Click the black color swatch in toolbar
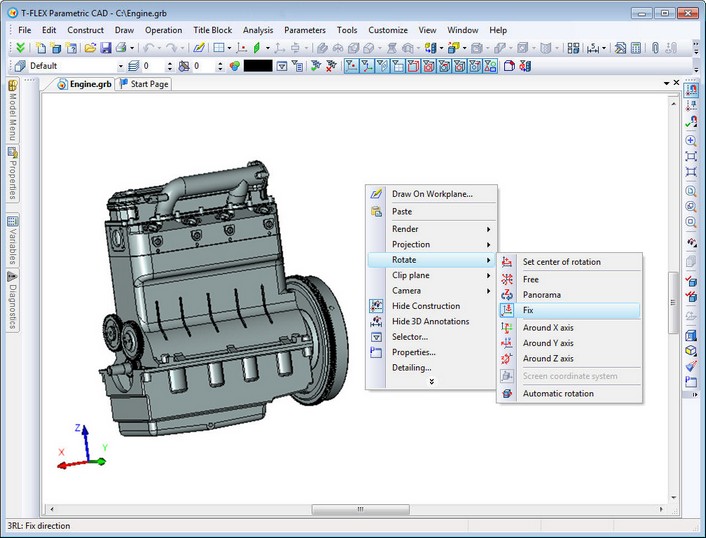This screenshot has width=706, height=538. pos(257,66)
